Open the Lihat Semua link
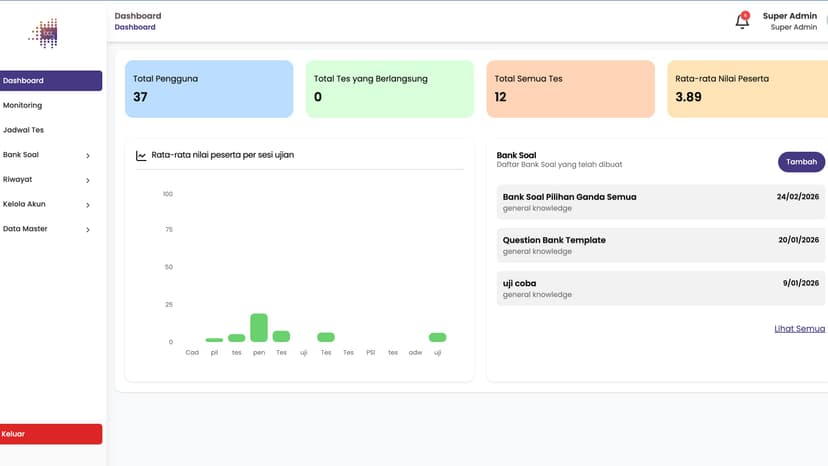This screenshot has width=828, height=466. click(799, 329)
